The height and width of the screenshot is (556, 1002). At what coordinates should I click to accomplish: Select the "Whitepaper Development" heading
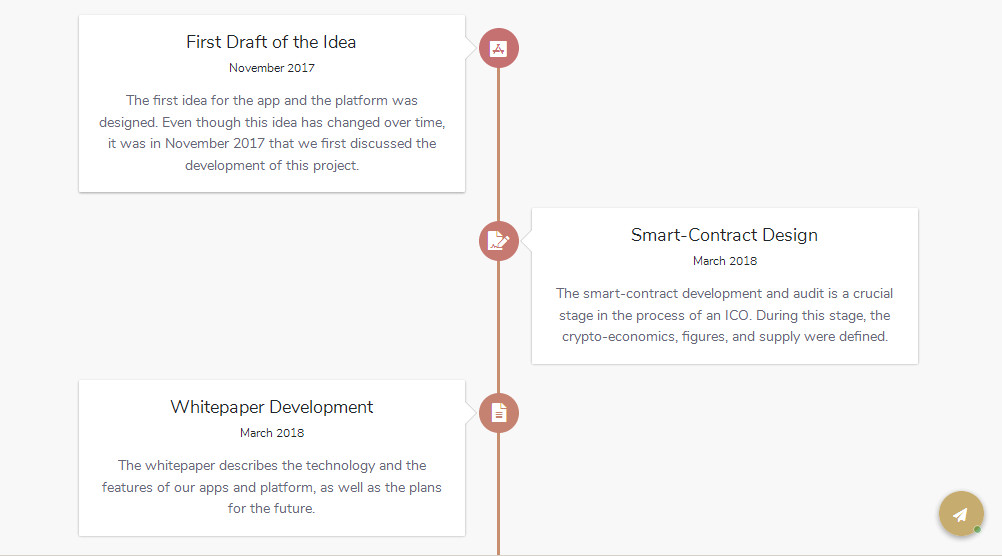pos(271,407)
